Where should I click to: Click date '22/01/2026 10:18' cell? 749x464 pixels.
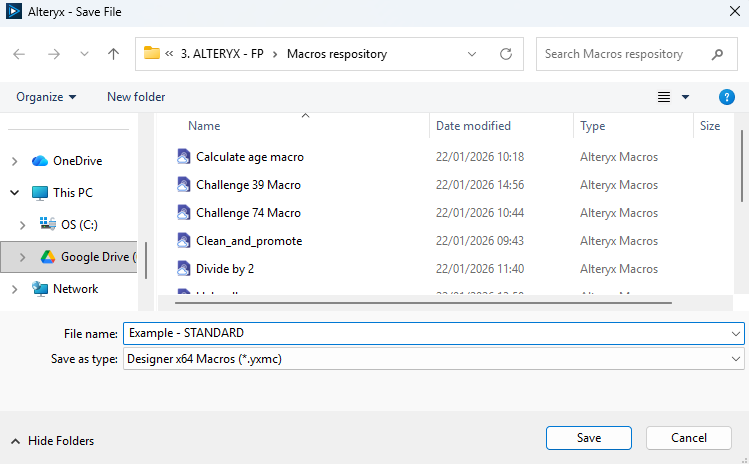(480, 157)
